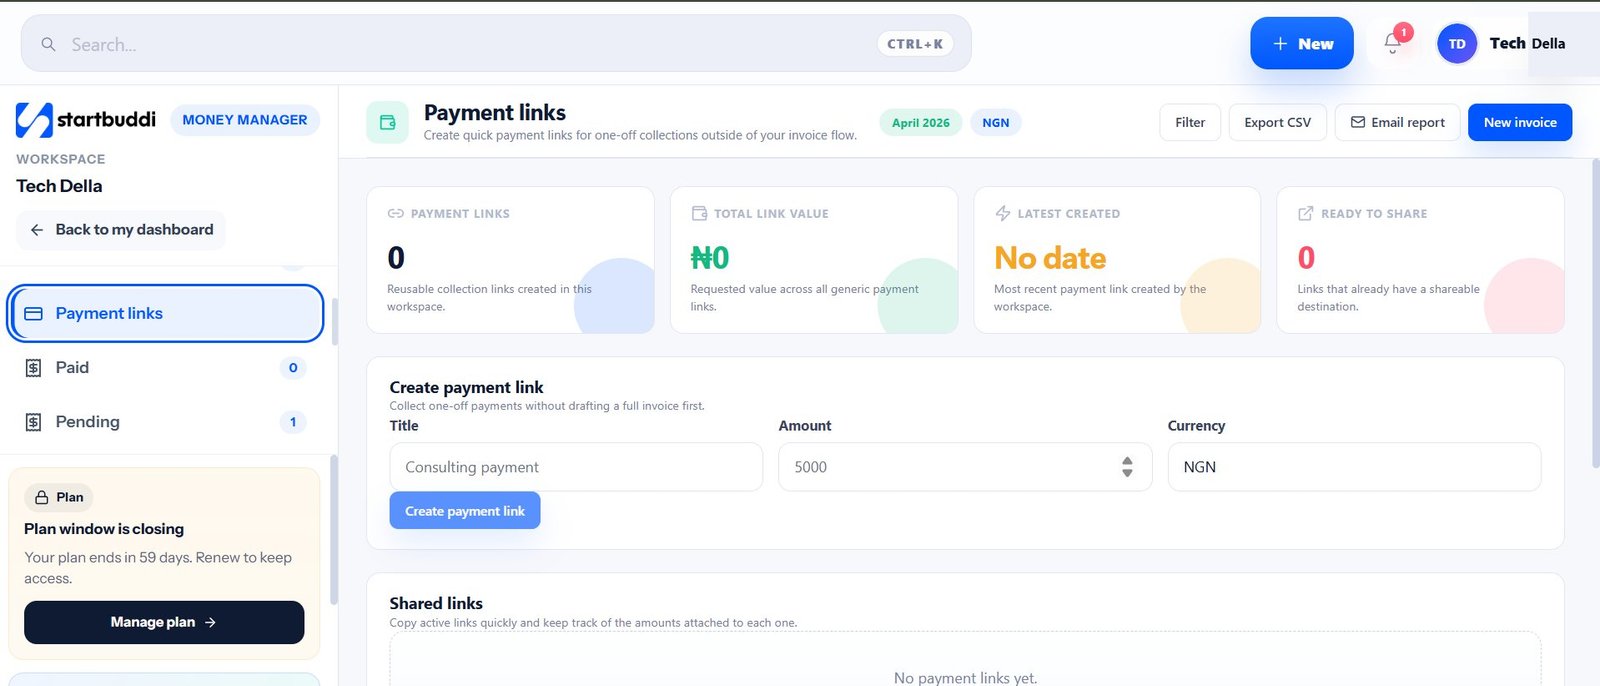Click the arrow icon in Manage plan
Screen dimensions: 1600x686
210,622
